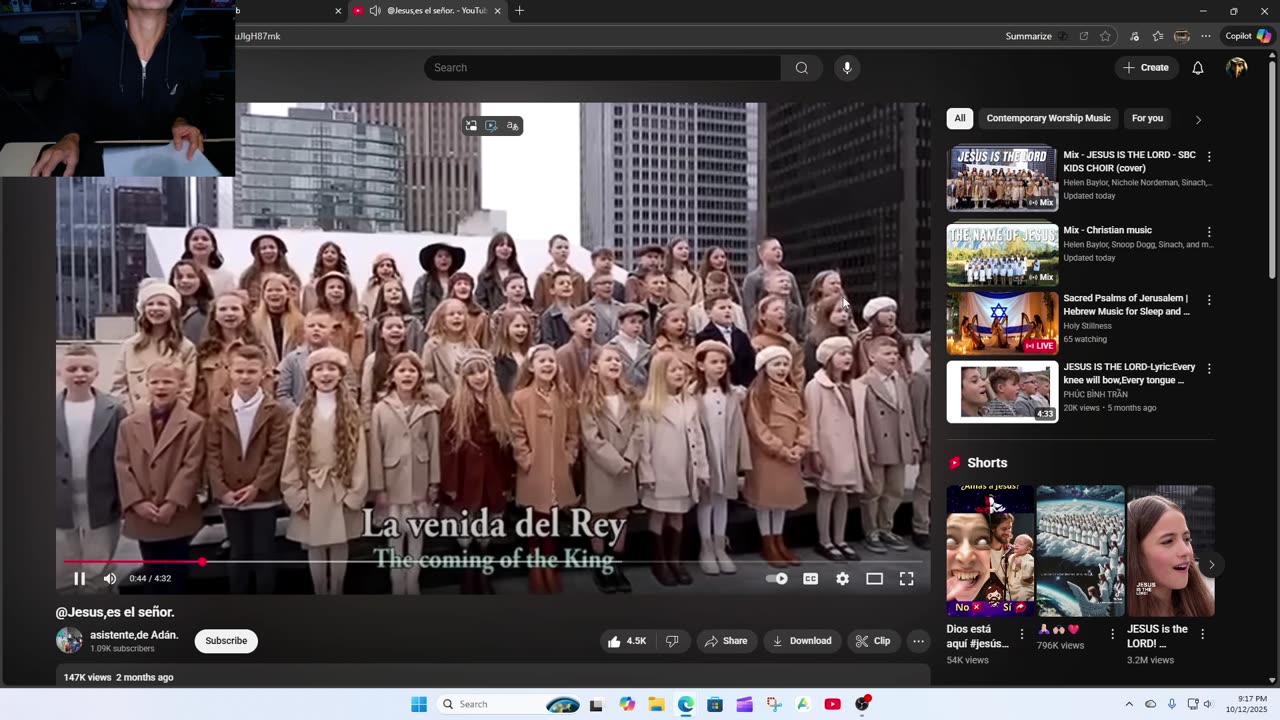Open the Favorites list icon in the toolbar
This screenshot has width=1280, height=720.
coord(1158,36)
